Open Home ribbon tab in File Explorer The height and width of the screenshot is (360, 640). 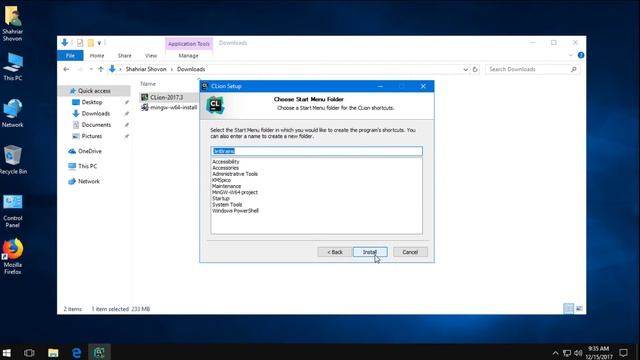97,56
